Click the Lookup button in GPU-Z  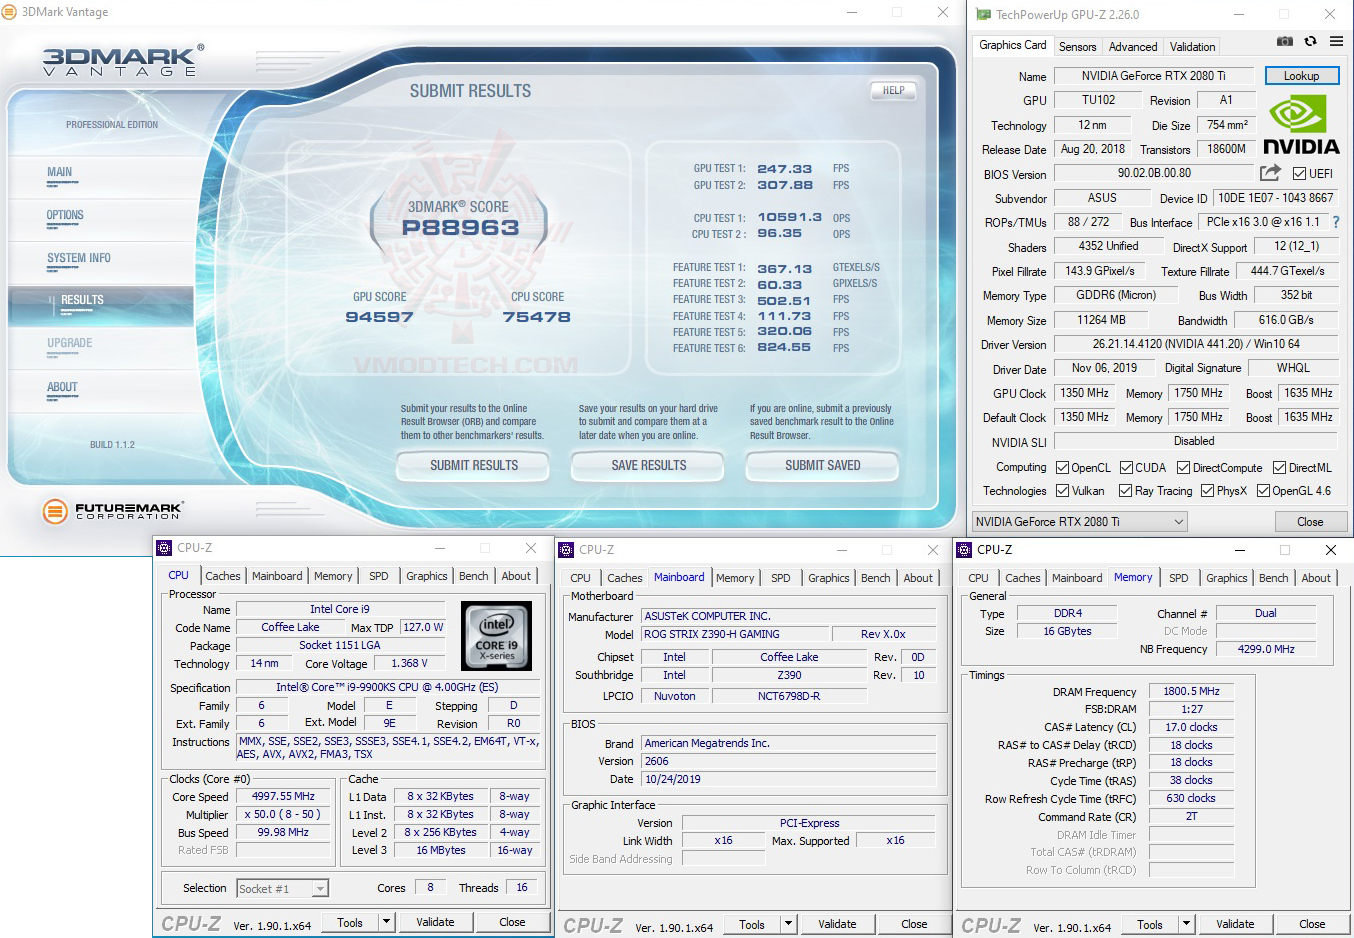point(1301,76)
